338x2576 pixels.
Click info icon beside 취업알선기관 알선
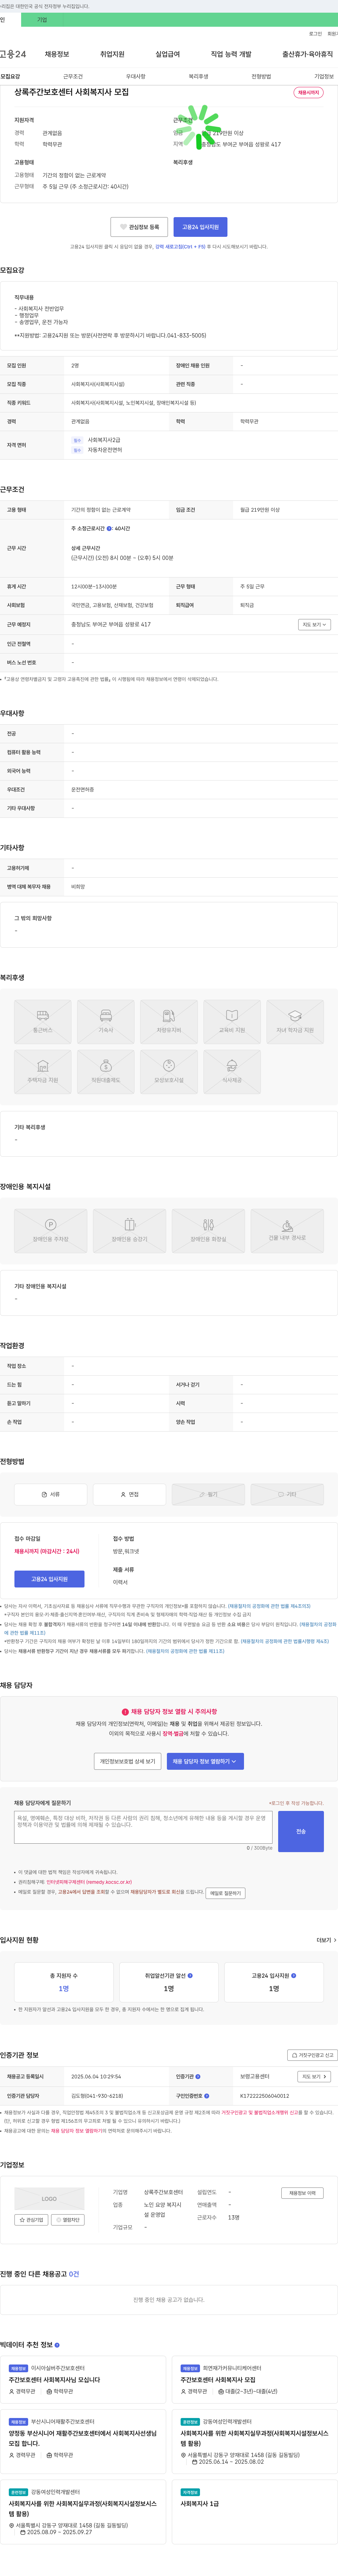coord(190,1976)
